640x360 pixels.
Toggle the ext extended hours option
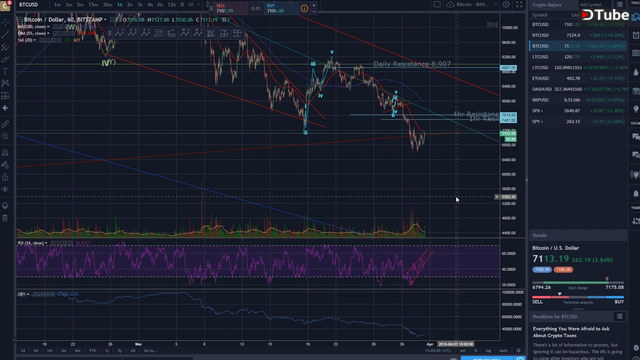coord(463,351)
